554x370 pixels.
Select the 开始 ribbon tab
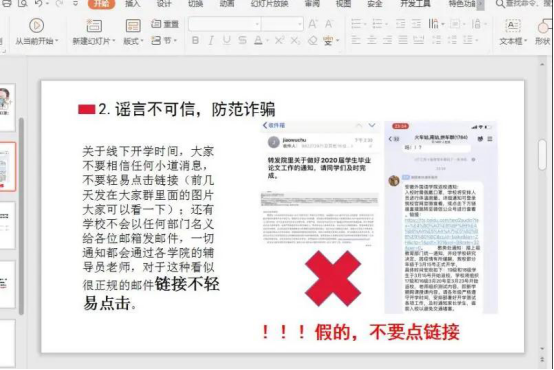(x=101, y=4)
